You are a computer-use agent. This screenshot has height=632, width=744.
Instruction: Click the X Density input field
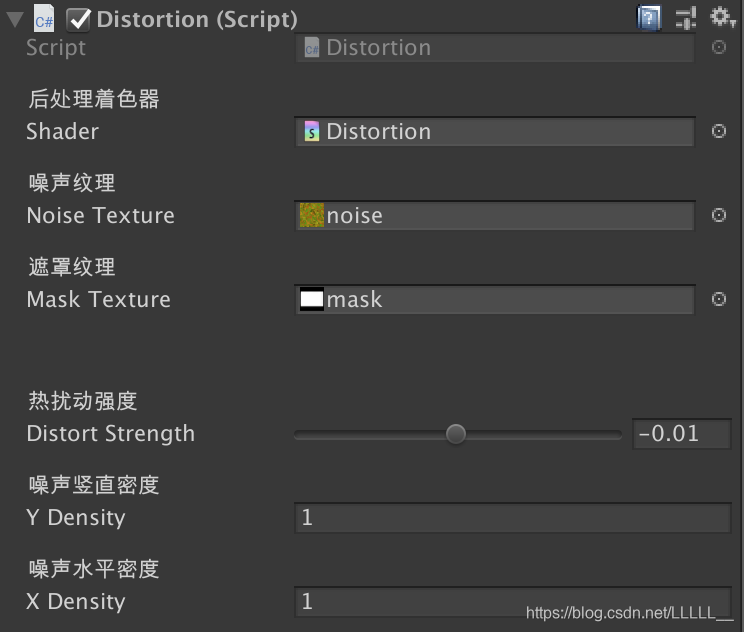click(x=512, y=602)
